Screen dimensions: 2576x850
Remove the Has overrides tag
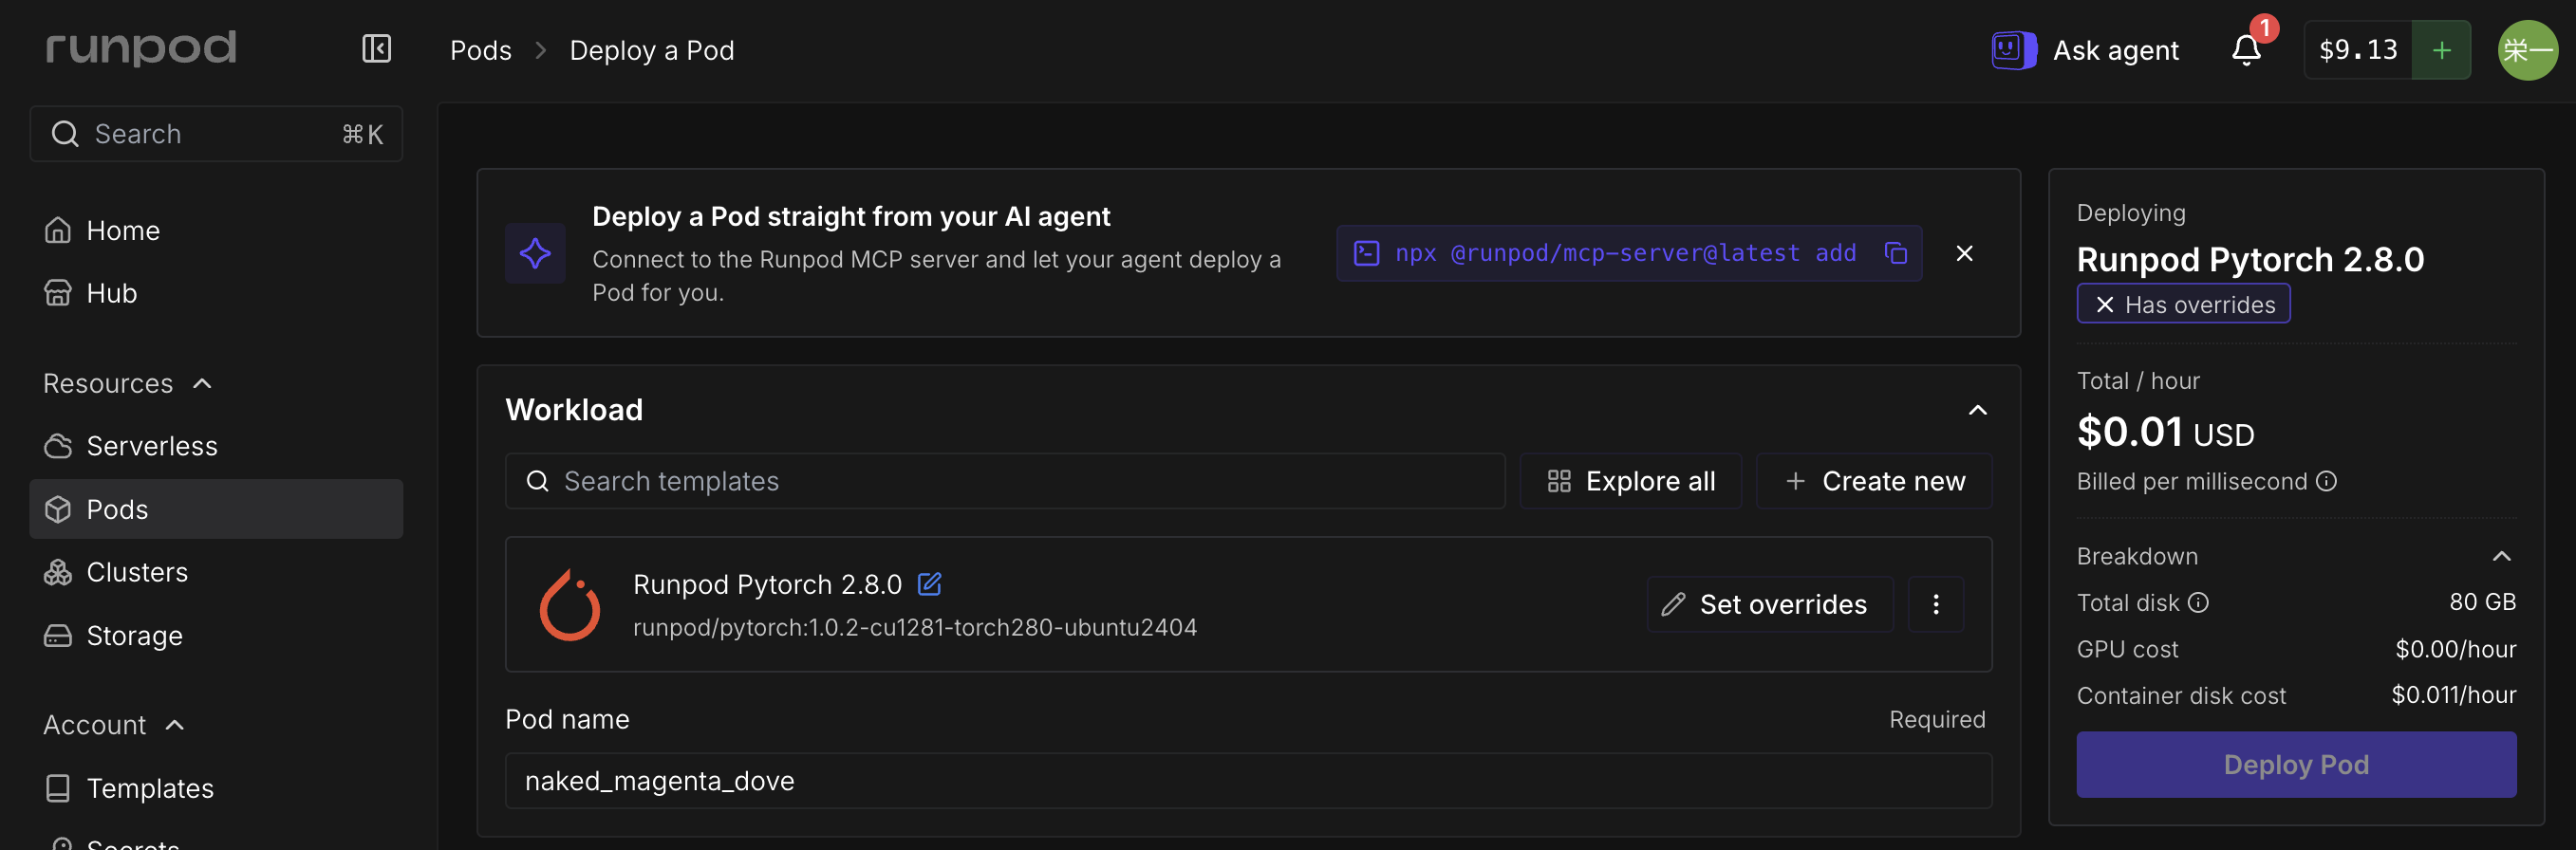pyautogui.click(x=2104, y=304)
